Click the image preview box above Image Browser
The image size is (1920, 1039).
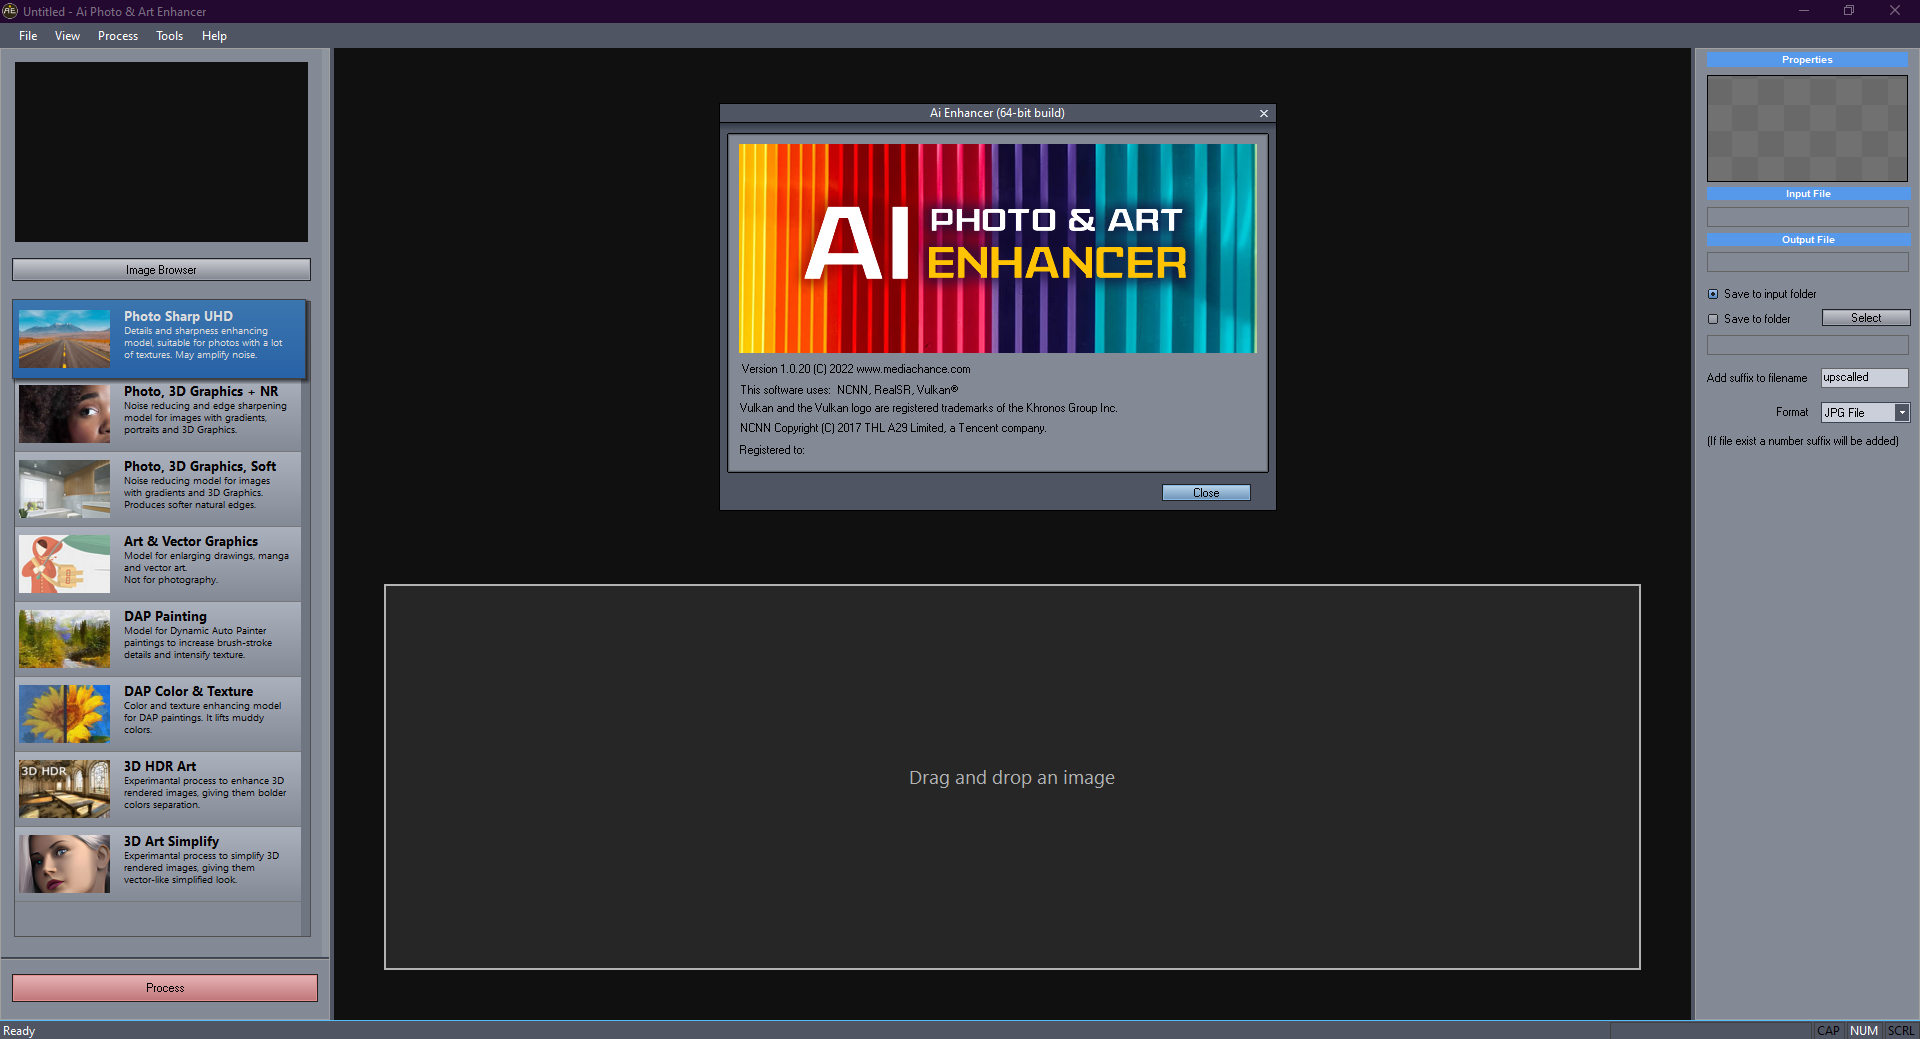tap(161, 152)
